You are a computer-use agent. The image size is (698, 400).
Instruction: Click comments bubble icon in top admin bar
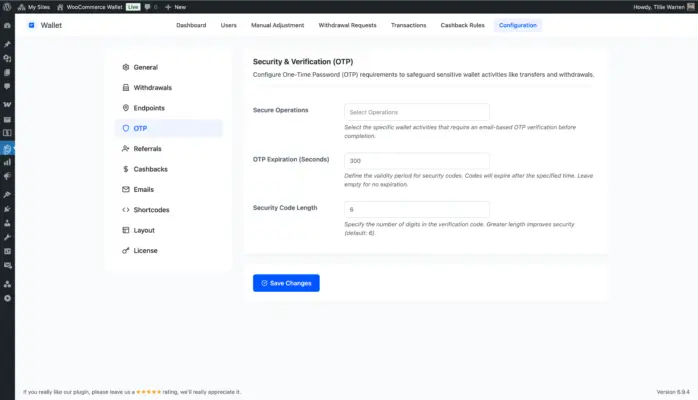coord(147,7)
